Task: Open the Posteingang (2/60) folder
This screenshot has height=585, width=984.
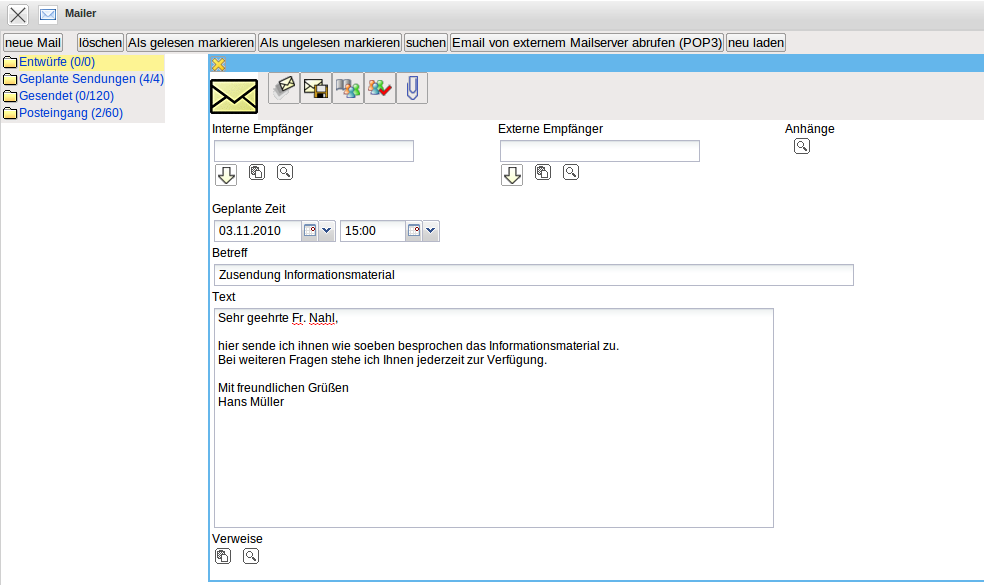Action: tap(70, 112)
